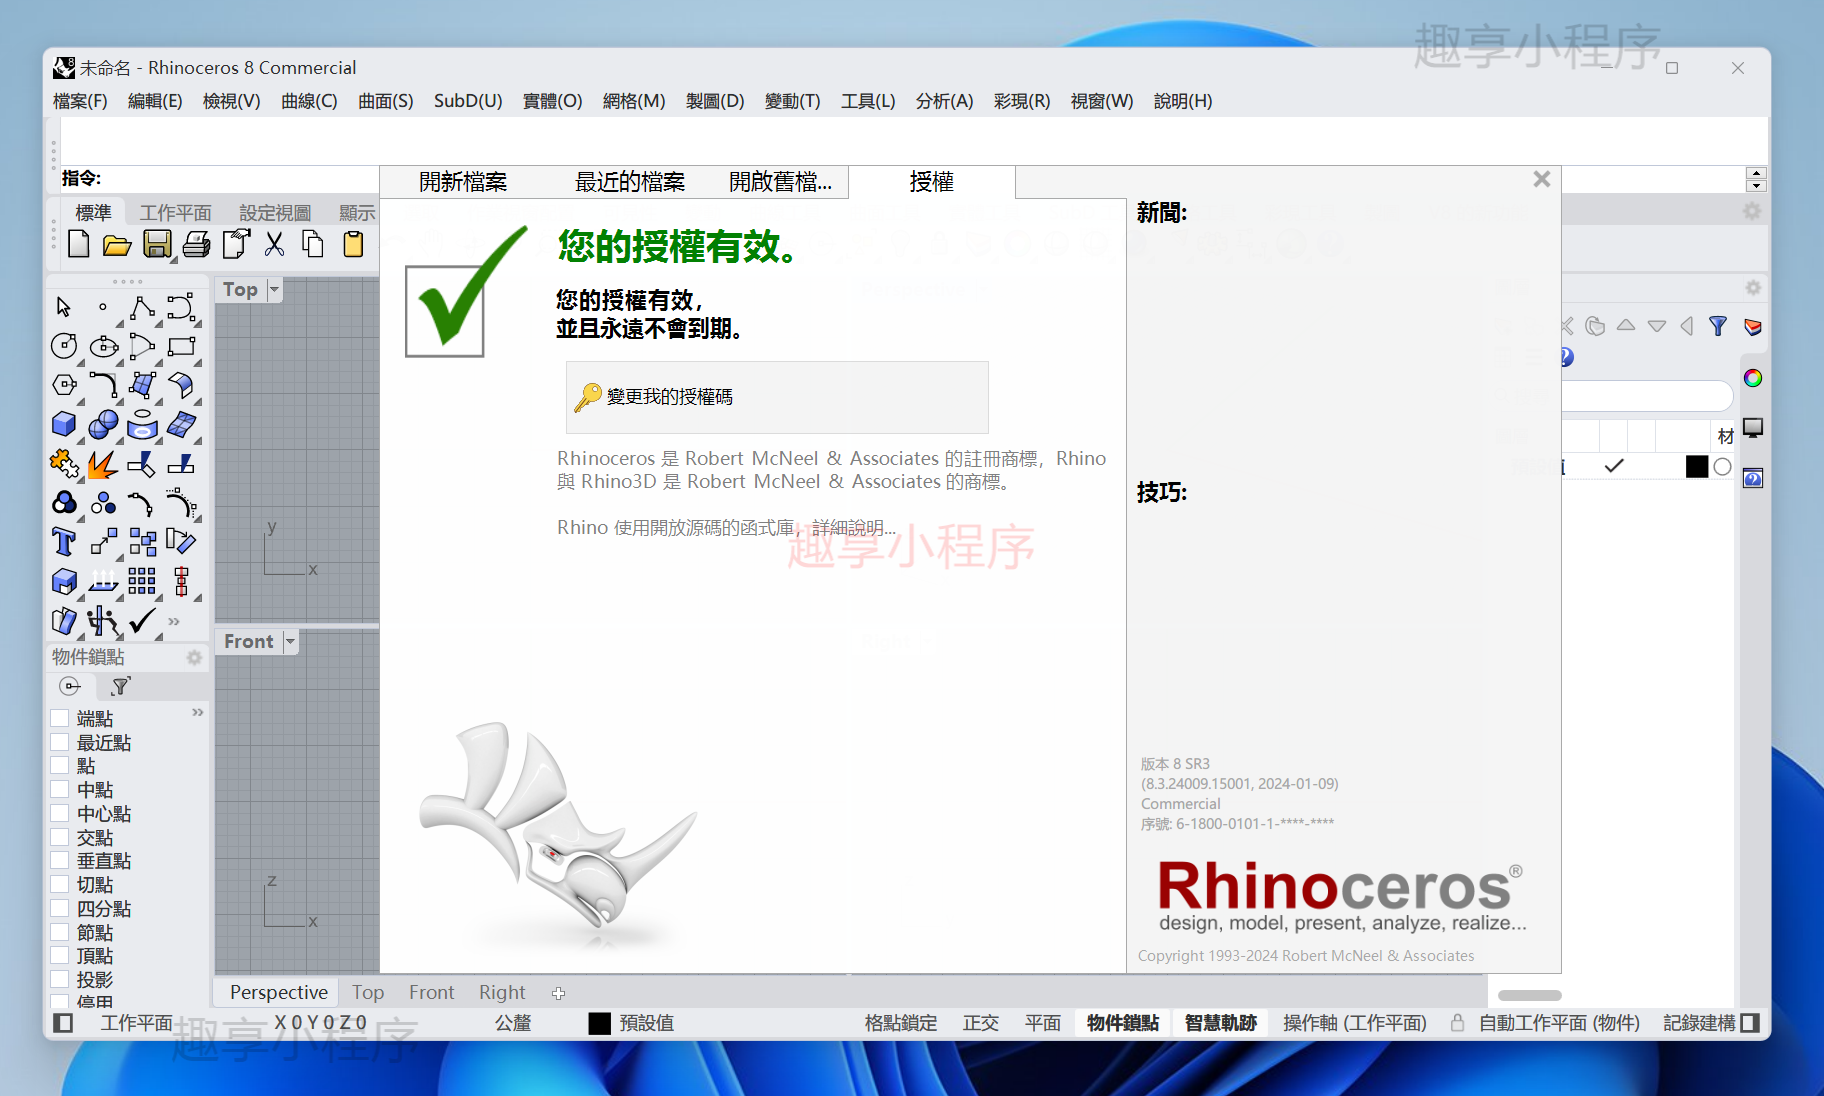Expand the osnap list chevron beside 端點
The height and width of the screenshot is (1096, 1824).
(197, 712)
